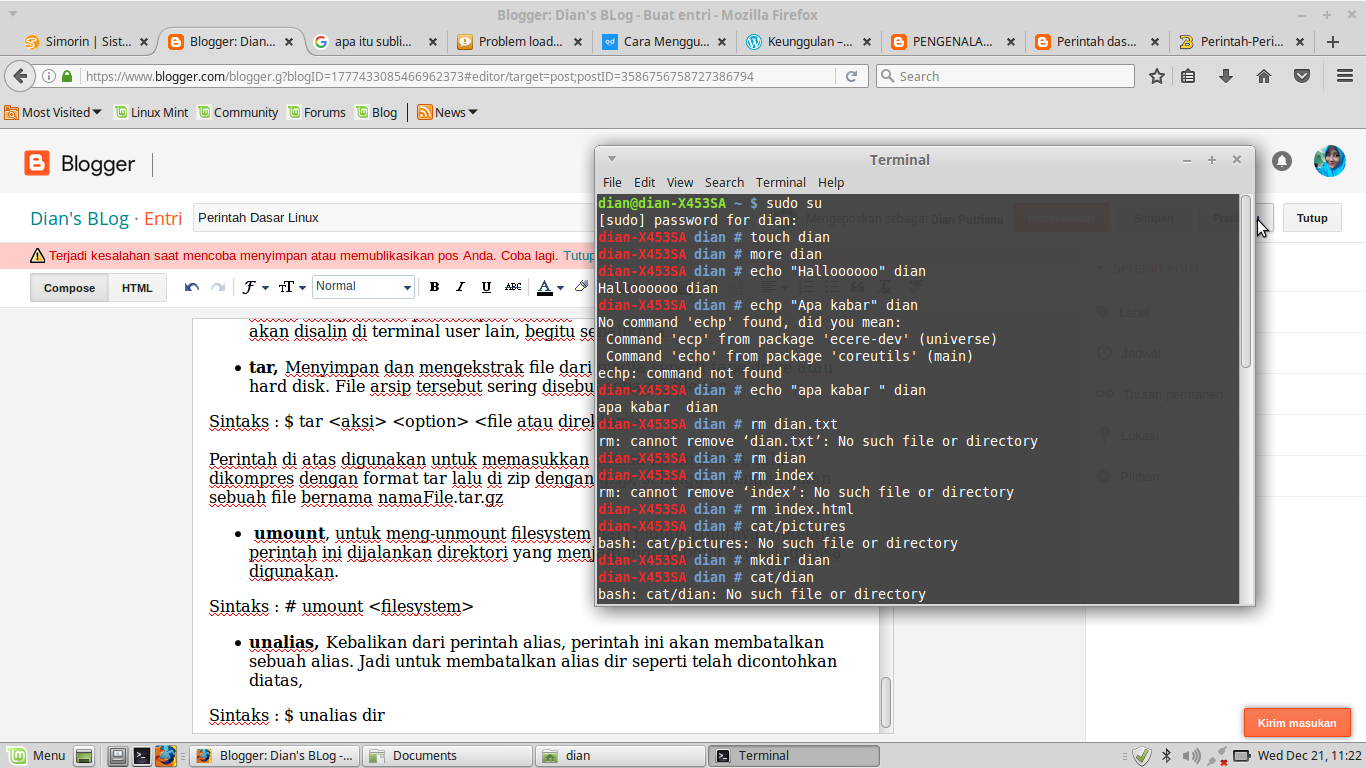Open the Normal paragraph format dropdown
Viewport: 1366px width, 768px height.
(363, 287)
